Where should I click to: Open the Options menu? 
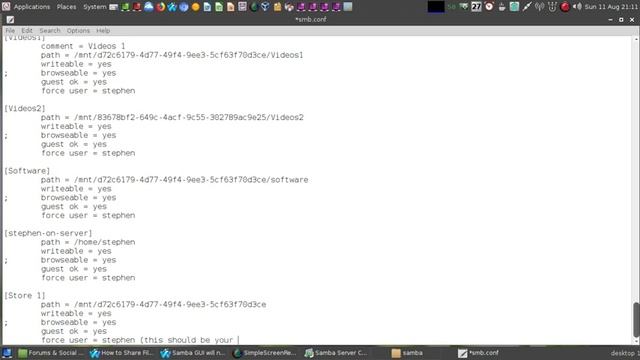[x=78, y=31]
